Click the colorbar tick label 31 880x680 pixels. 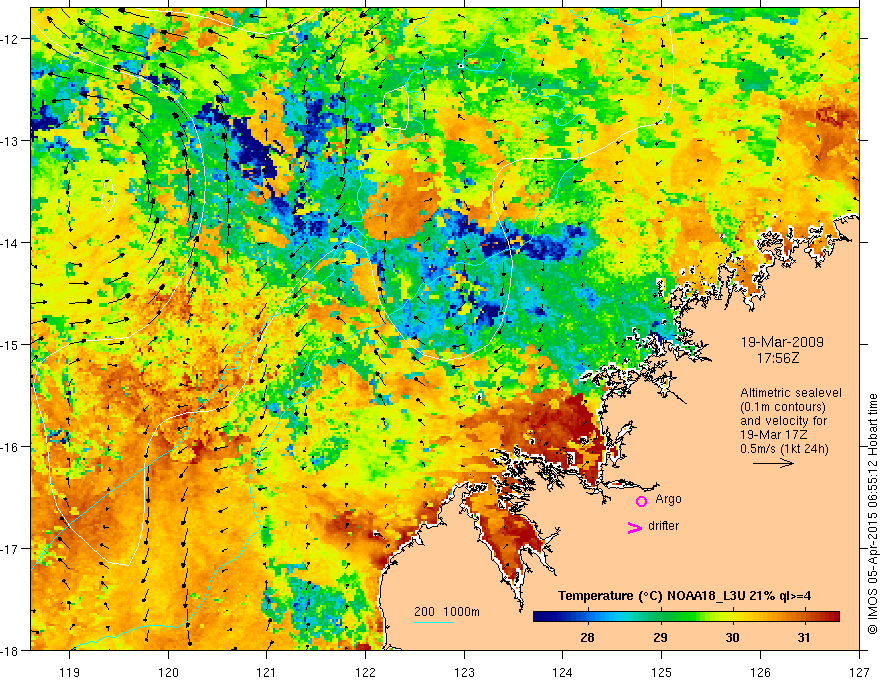tap(804, 637)
